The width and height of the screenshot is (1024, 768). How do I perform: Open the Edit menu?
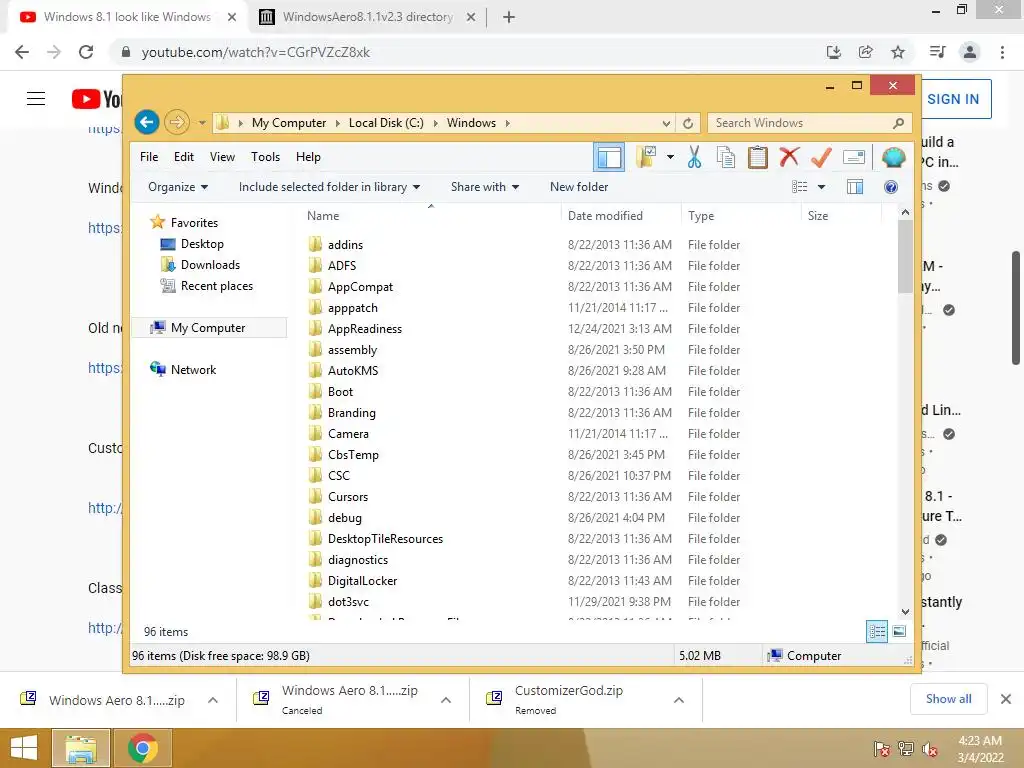tap(184, 157)
